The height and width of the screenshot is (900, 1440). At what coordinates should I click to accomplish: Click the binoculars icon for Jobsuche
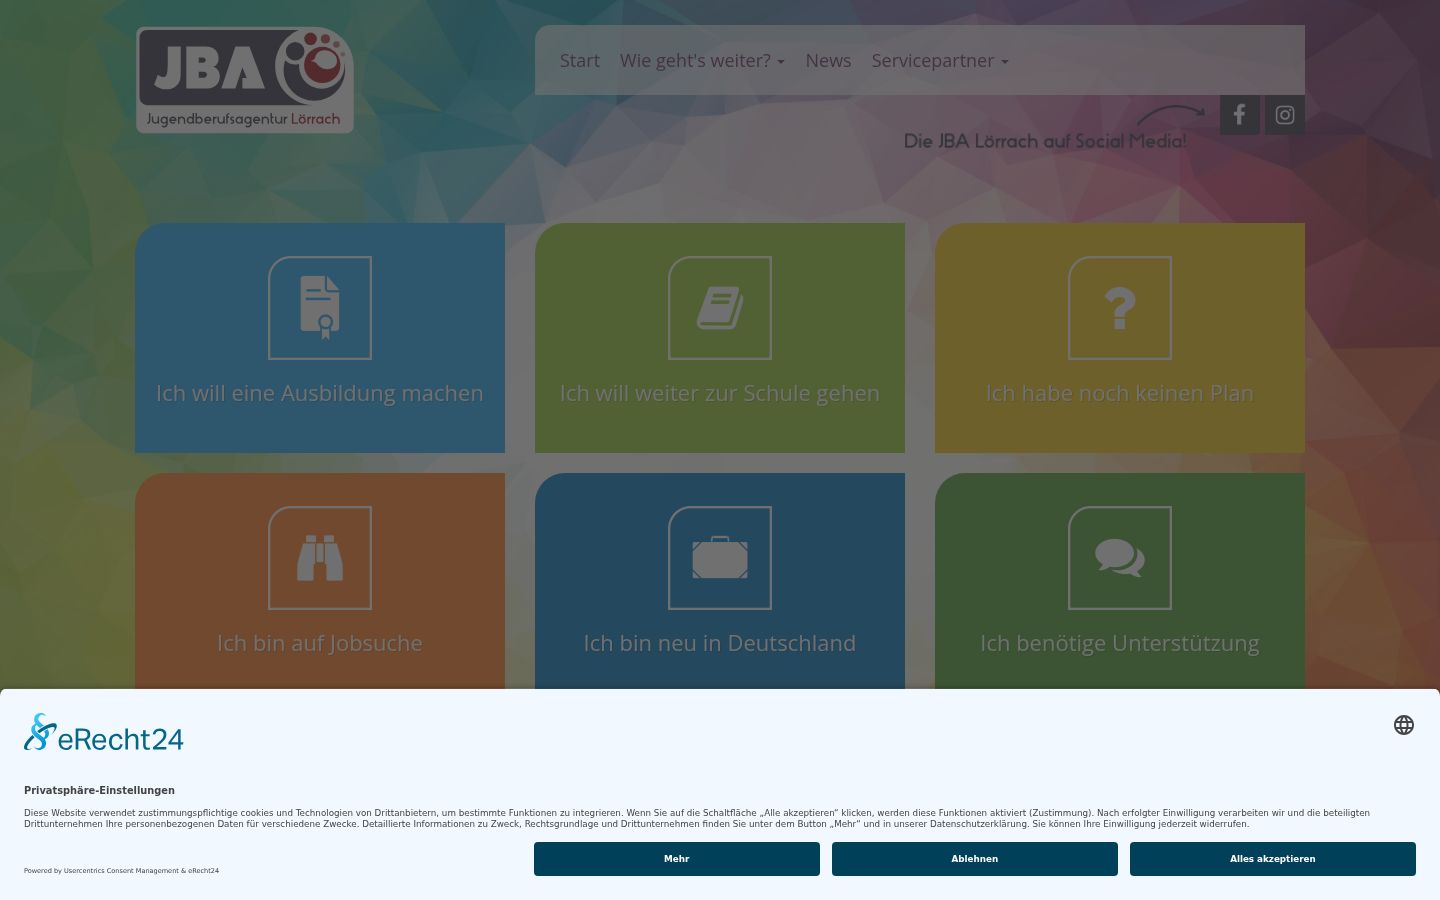320,558
